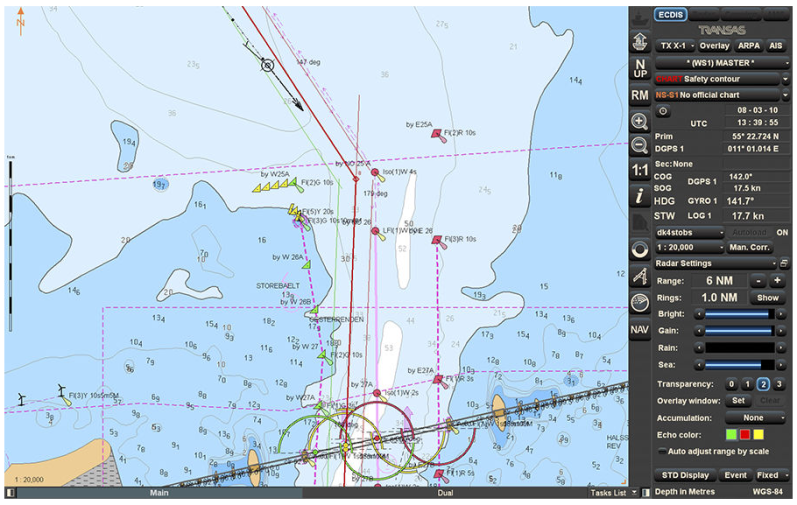This screenshot has width=797, height=505.
Task: Increase radar range with plus button
Action: [x=777, y=280]
